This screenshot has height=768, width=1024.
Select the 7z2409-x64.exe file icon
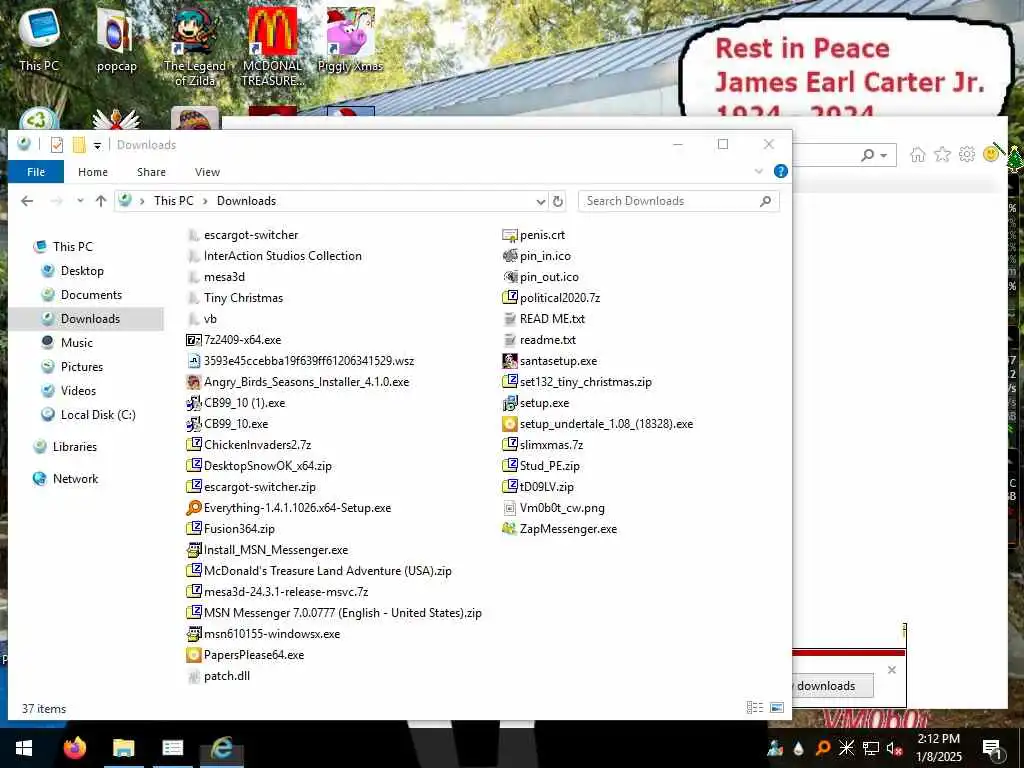194,340
